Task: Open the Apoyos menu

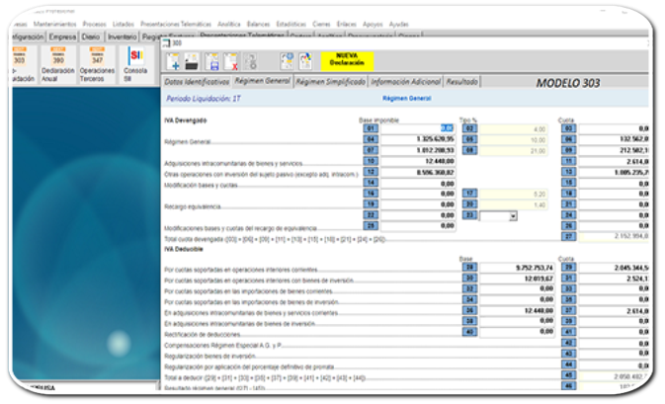Action: click(x=373, y=24)
